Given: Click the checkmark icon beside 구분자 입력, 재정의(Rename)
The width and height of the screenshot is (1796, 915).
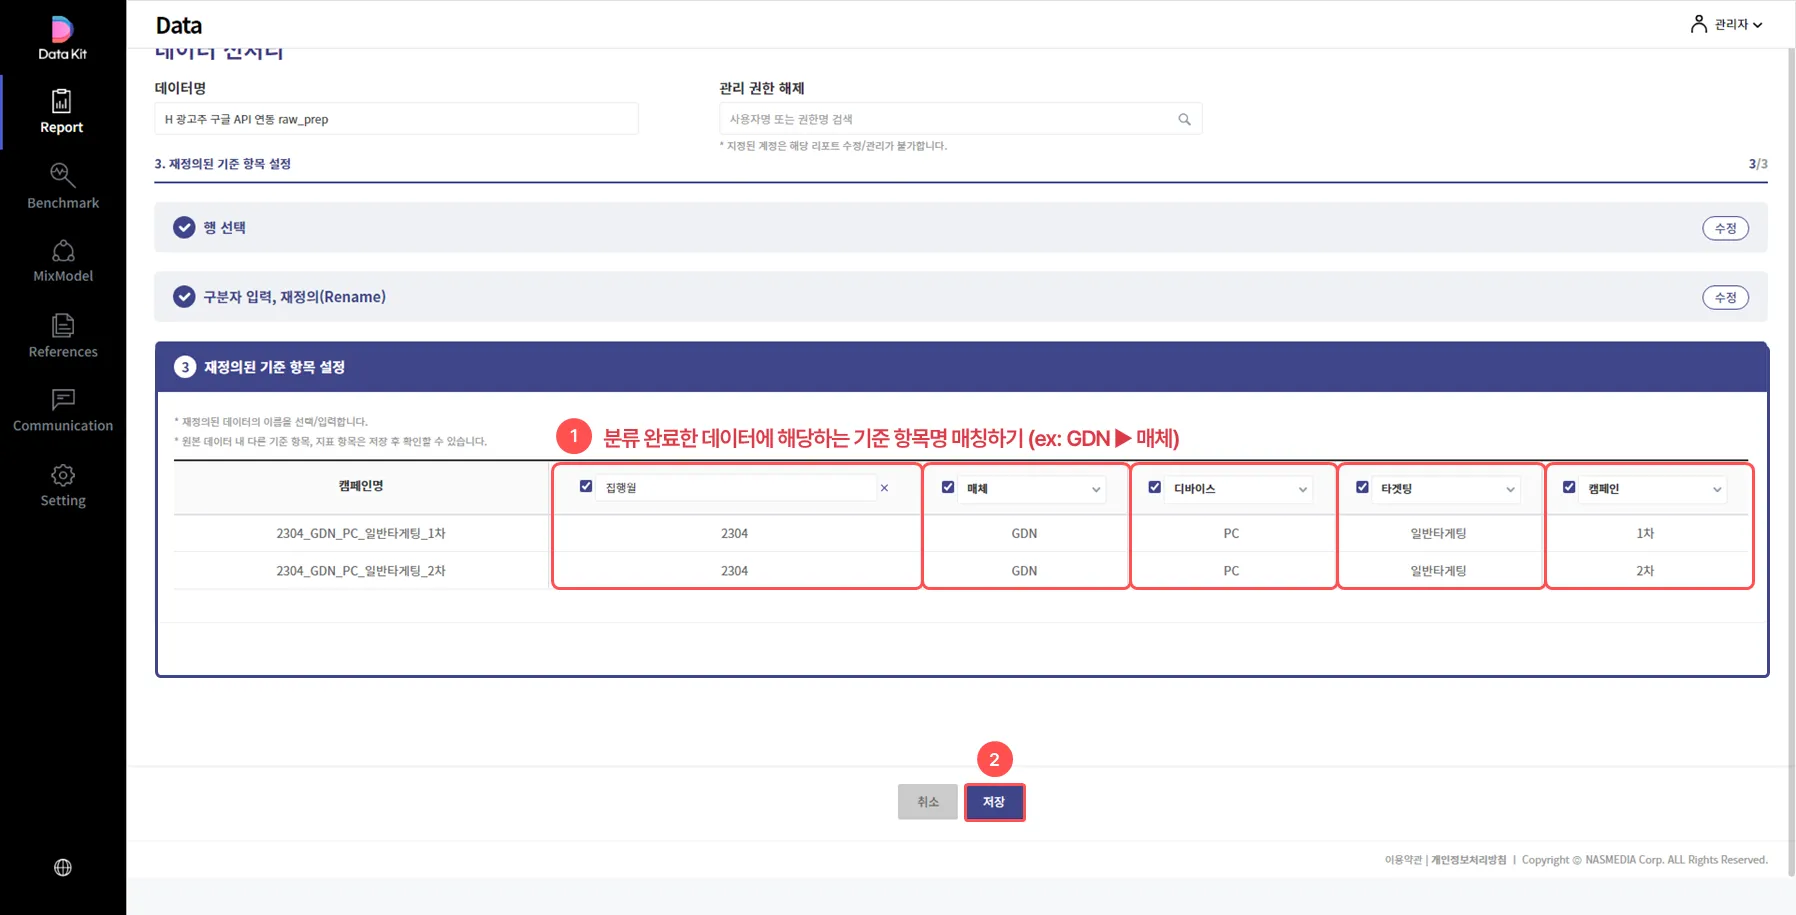Looking at the screenshot, I should pyautogui.click(x=184, y=297).
